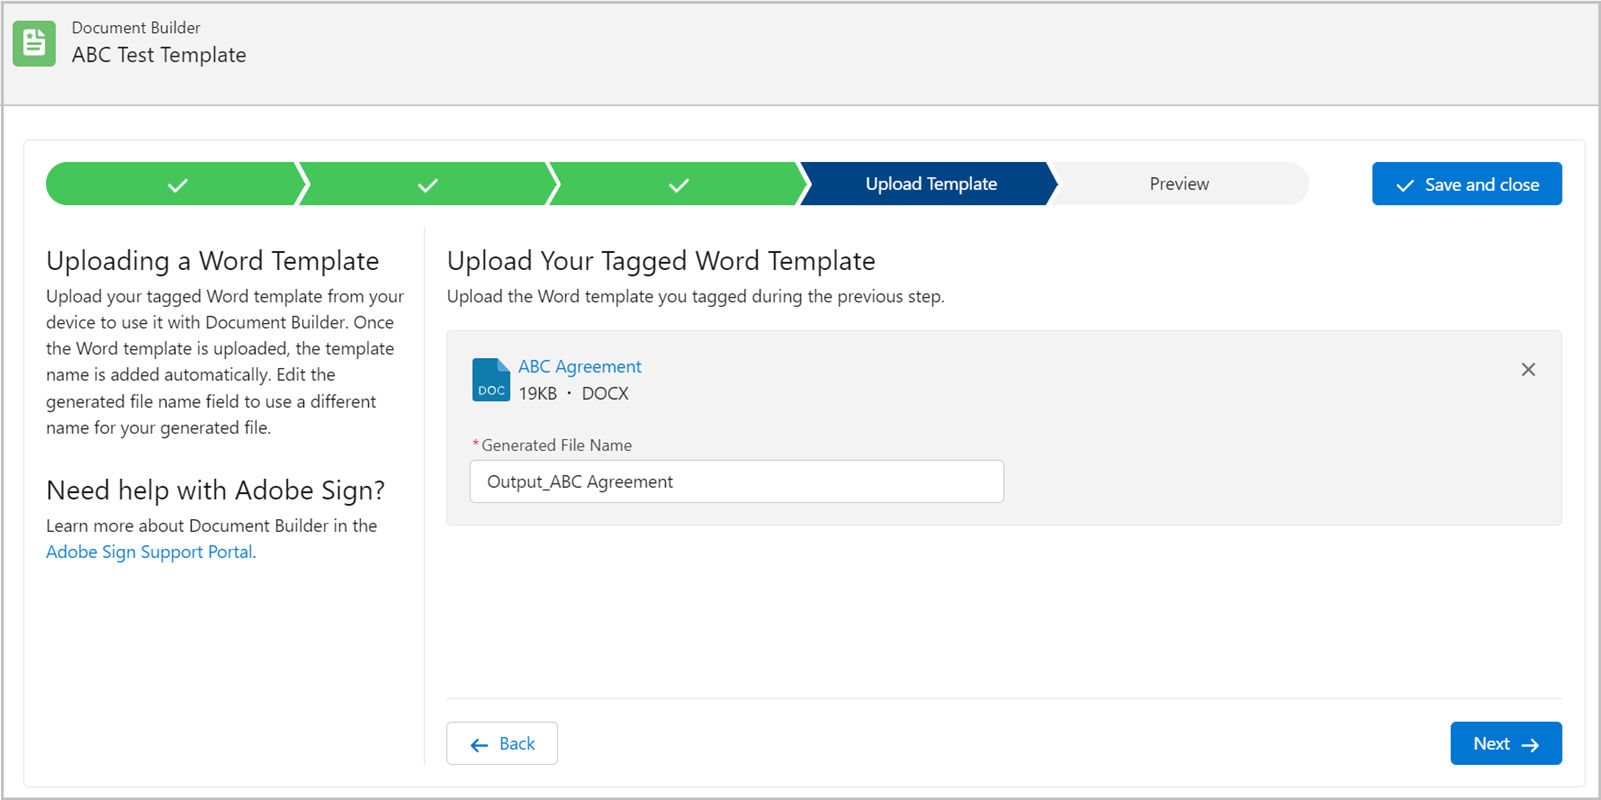Click the Need help with Adobe Sign heading

[215, 490]
